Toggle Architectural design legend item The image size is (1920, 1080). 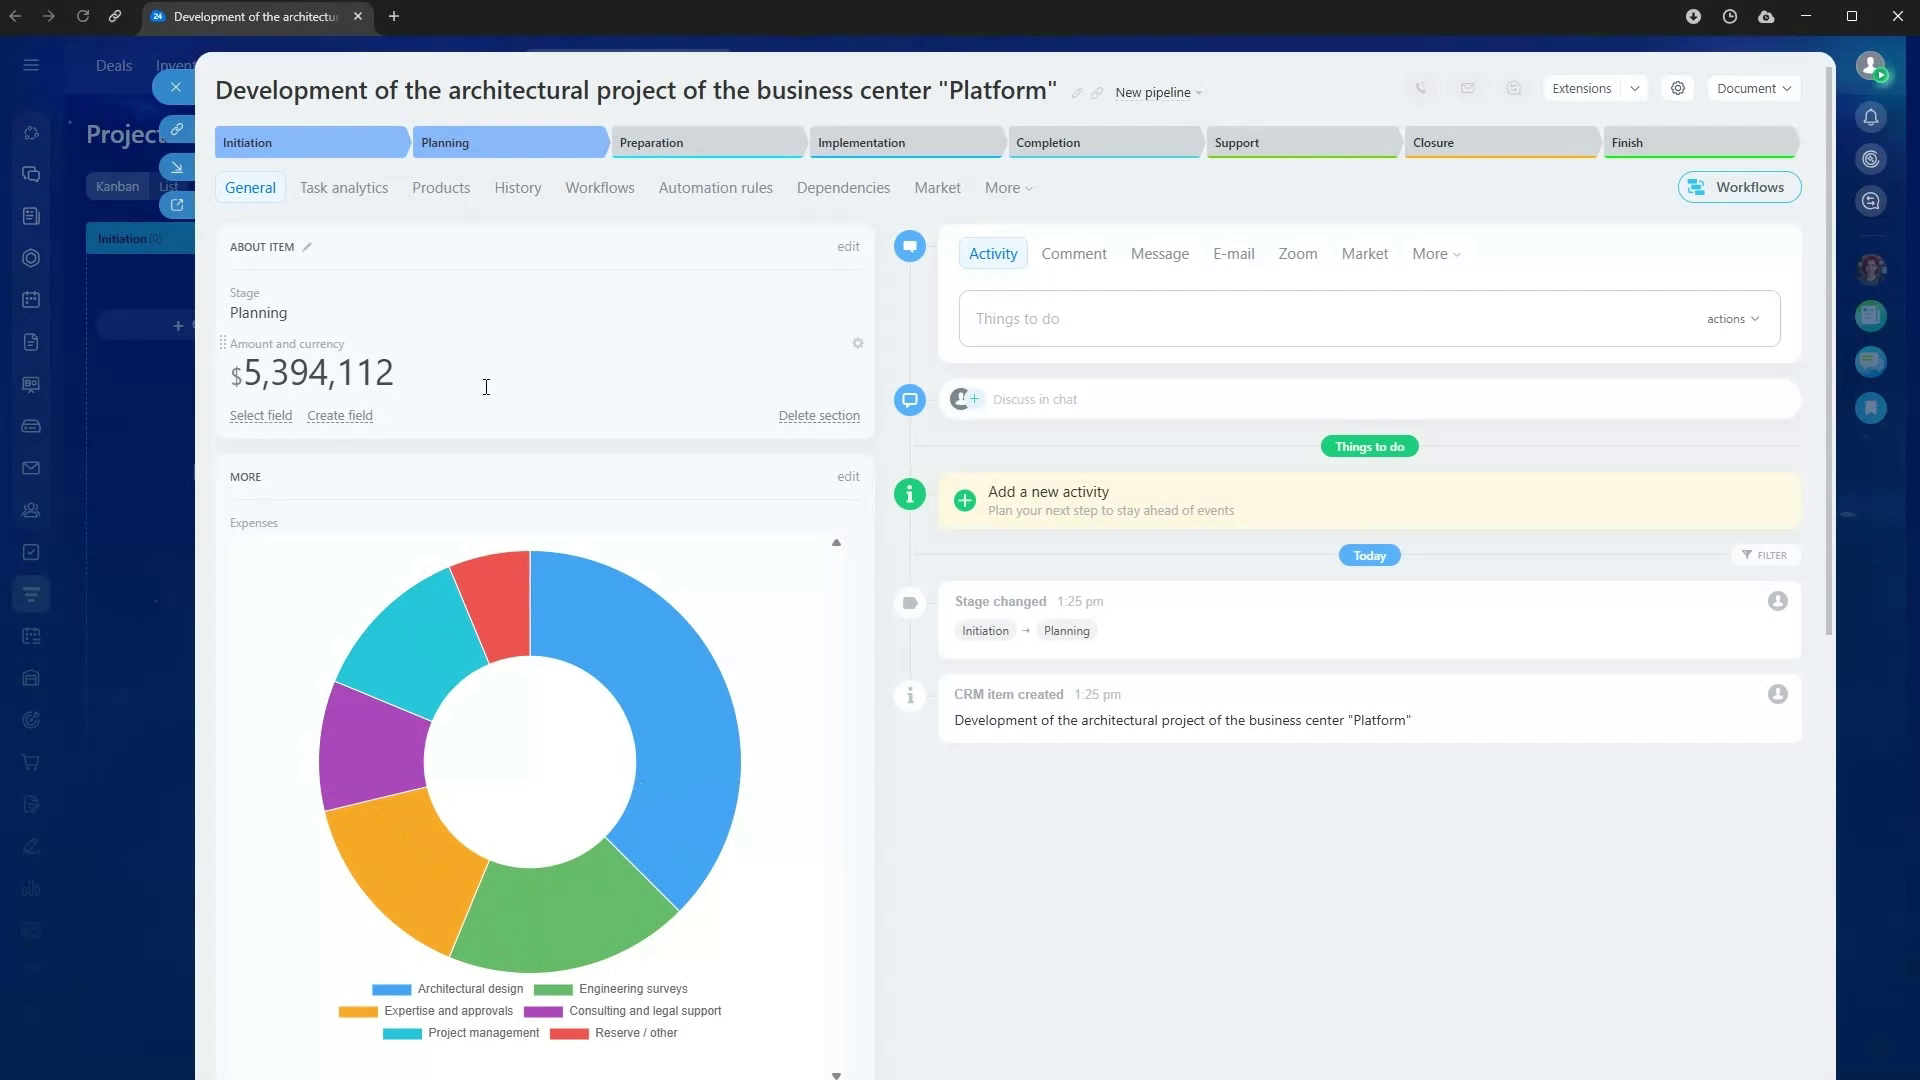tap(447, 989)
